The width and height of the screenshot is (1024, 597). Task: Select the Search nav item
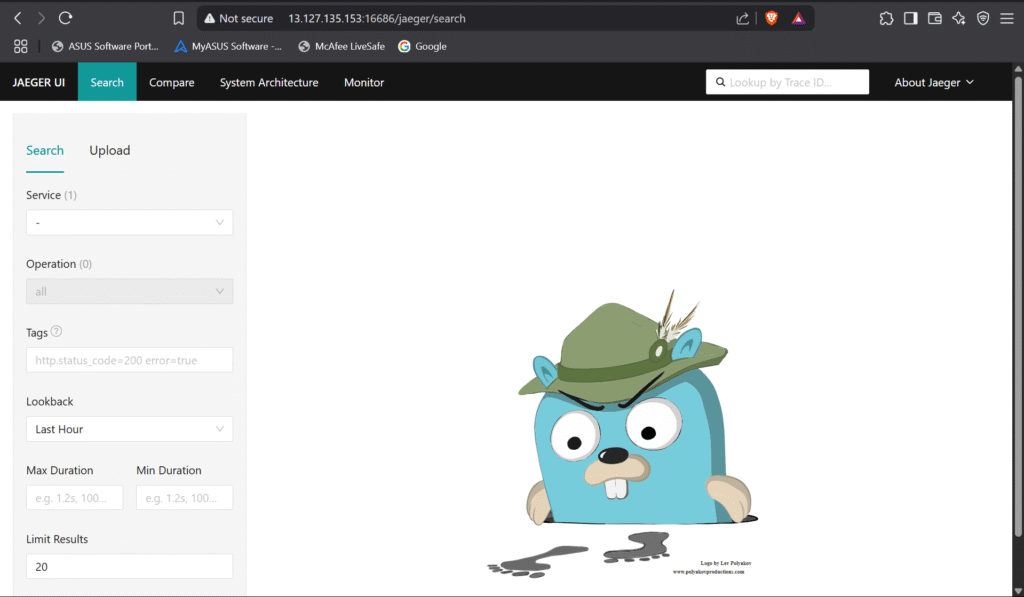(107, 82)
